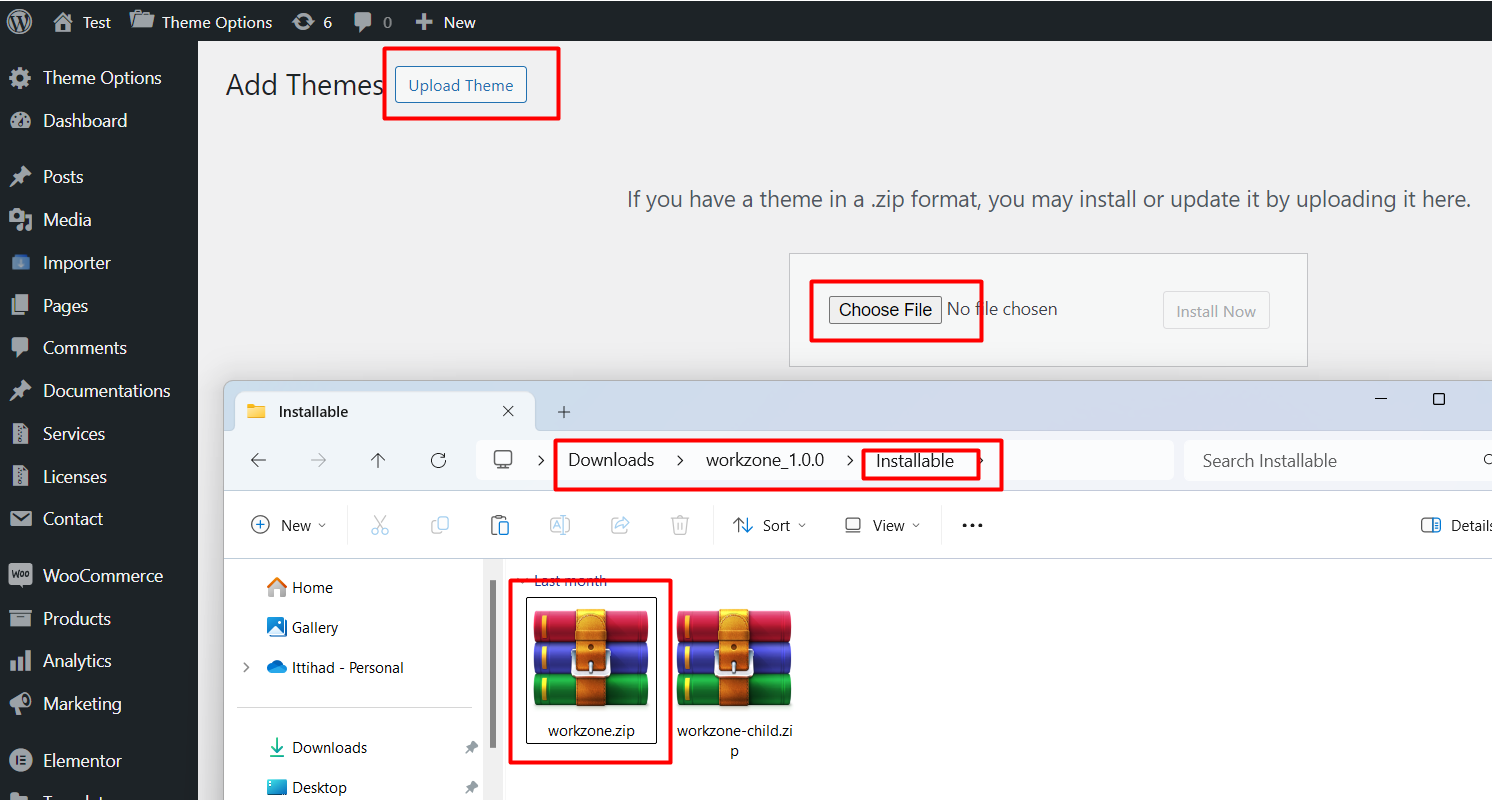Click the Search Installable field
This screenshot has height=800, width=1492.
(1330, 461)
